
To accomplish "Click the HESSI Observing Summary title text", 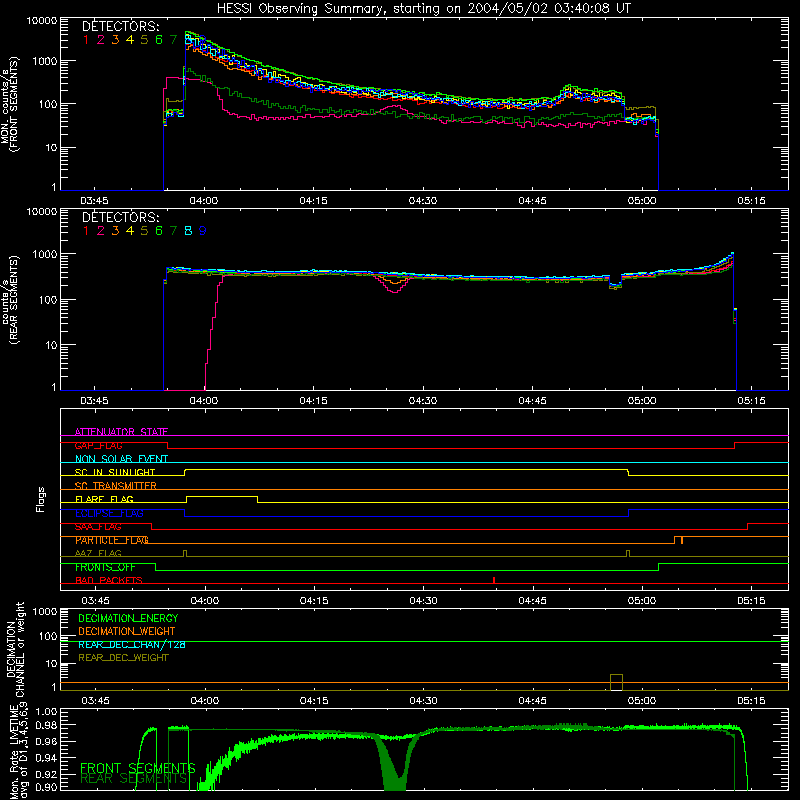I will pyautogui.click(x=423, y=9).
